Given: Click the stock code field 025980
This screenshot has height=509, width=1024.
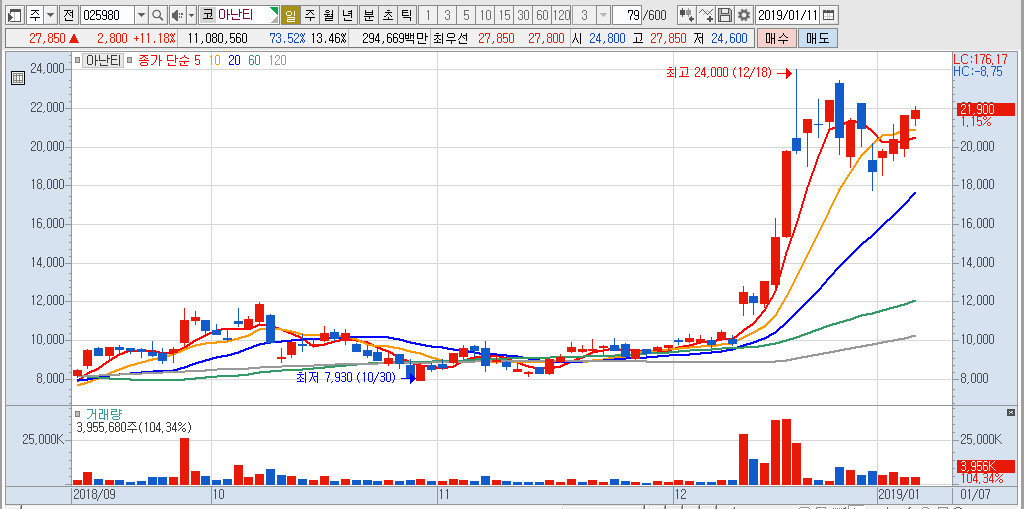Looking at the screenshot, I should point(107,14).
